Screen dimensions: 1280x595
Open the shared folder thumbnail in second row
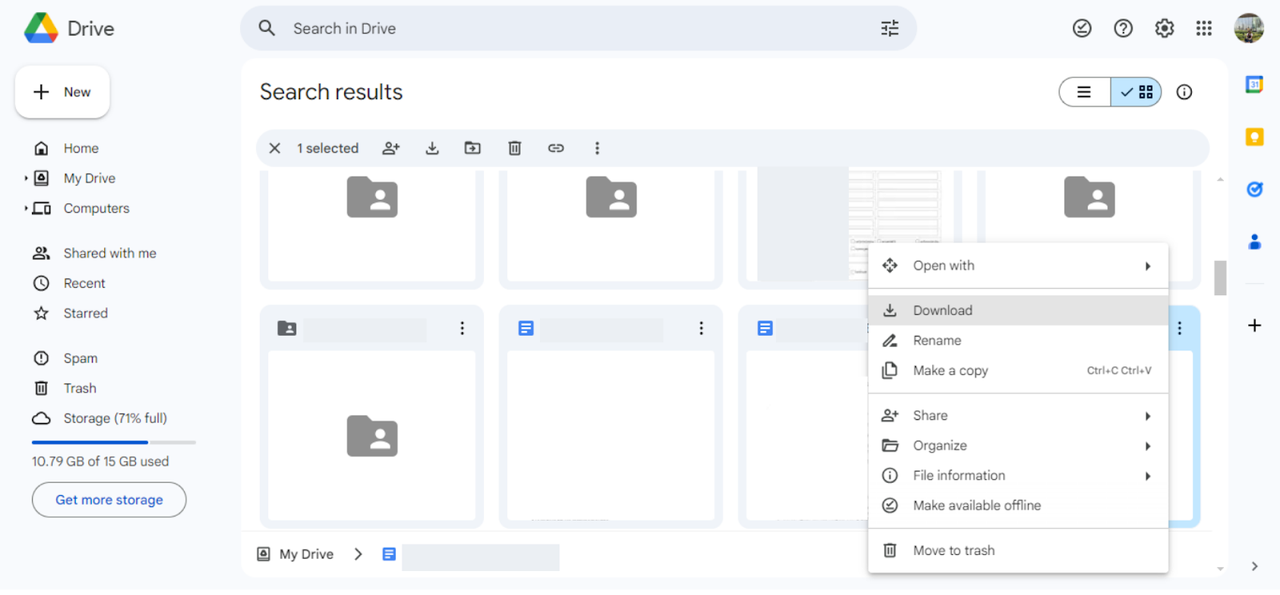tap(372, 436)
